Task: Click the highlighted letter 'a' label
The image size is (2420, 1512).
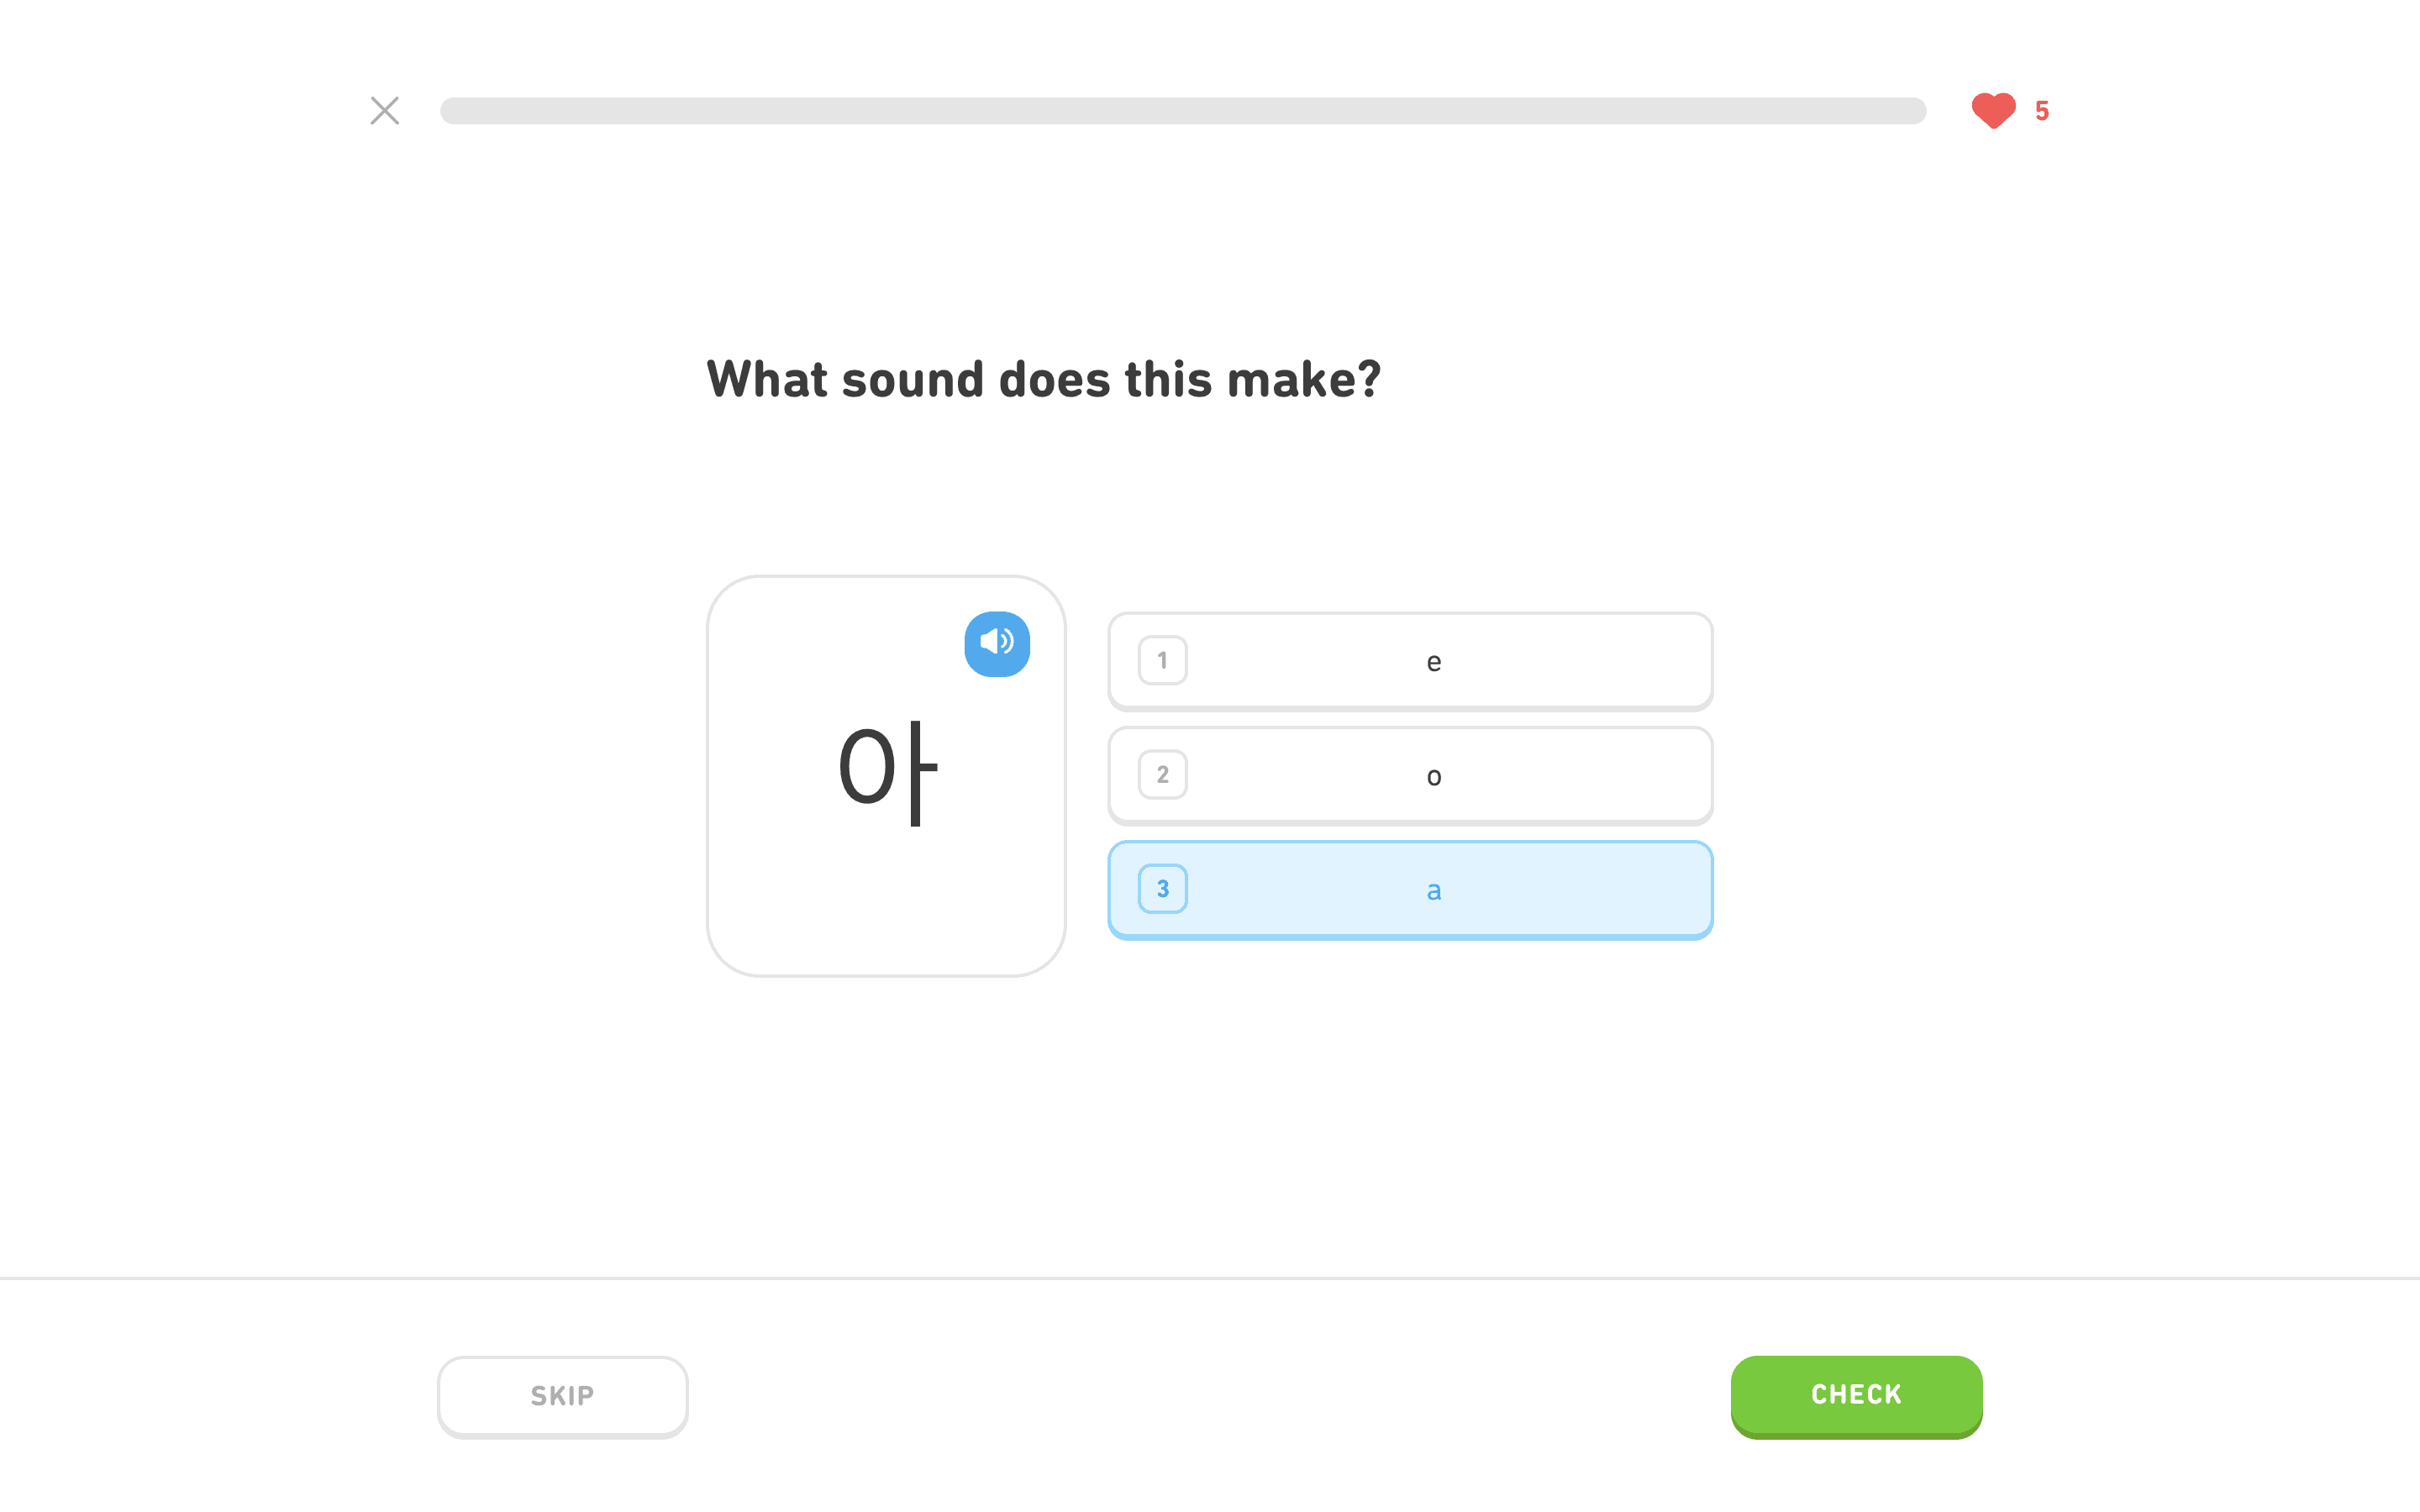Action: pyautogui.click(x=1433, y=890)
